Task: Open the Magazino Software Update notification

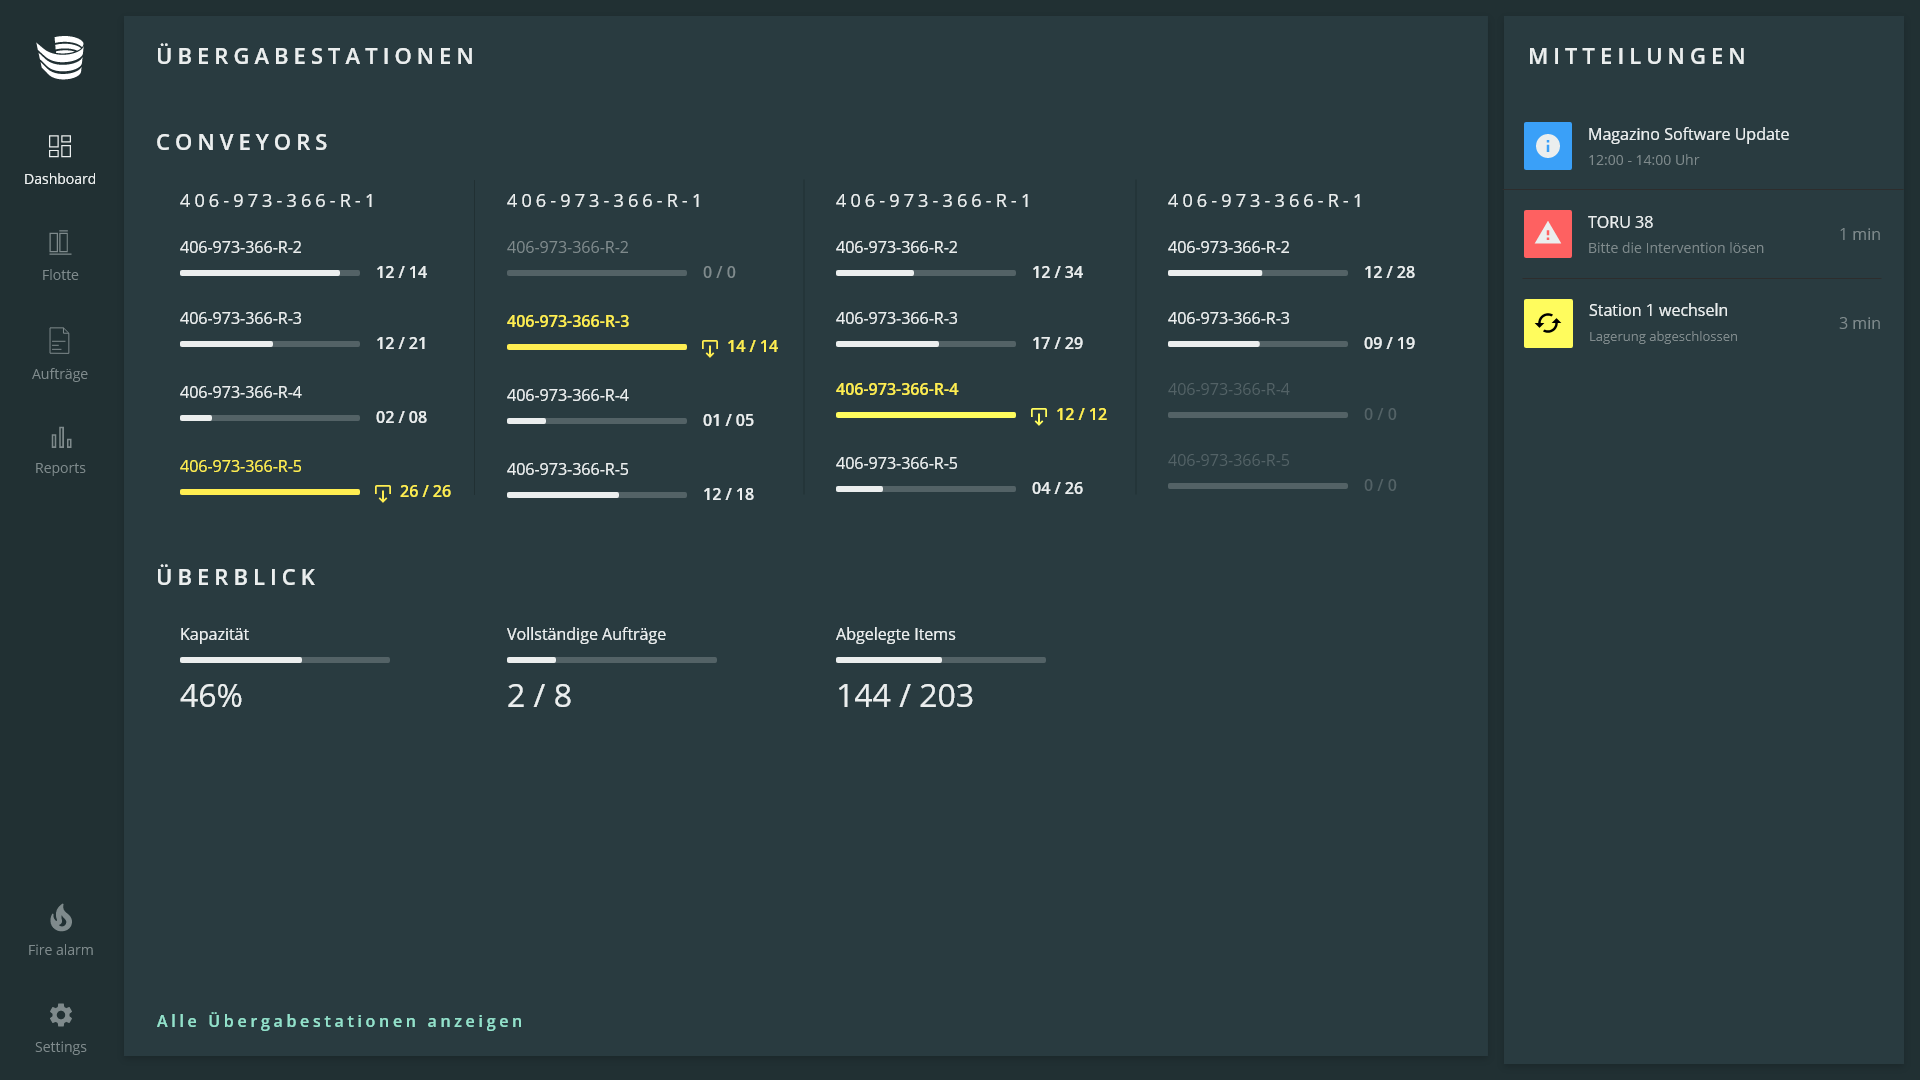Action: 1688,134
